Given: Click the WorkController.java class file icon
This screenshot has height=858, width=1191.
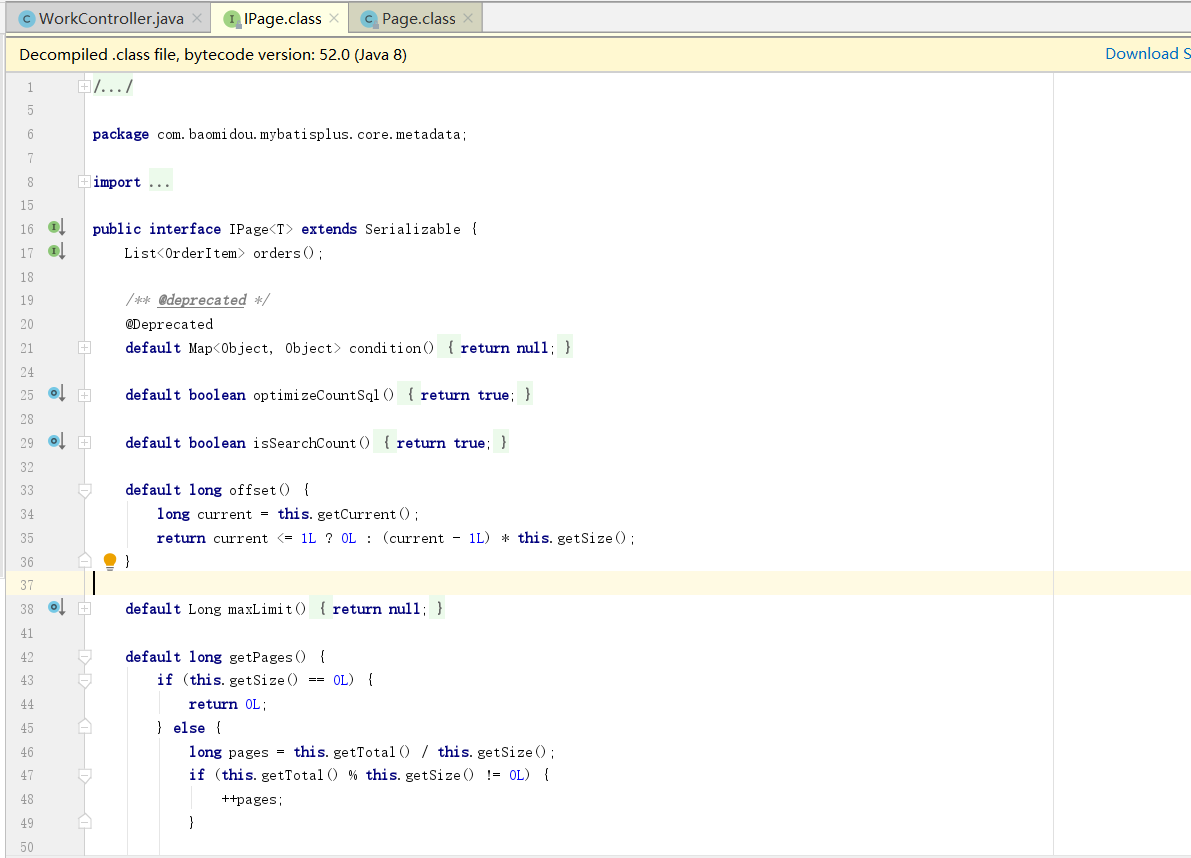Looking at the screenshot, I should pyautogui.click(x=27, y=19).
